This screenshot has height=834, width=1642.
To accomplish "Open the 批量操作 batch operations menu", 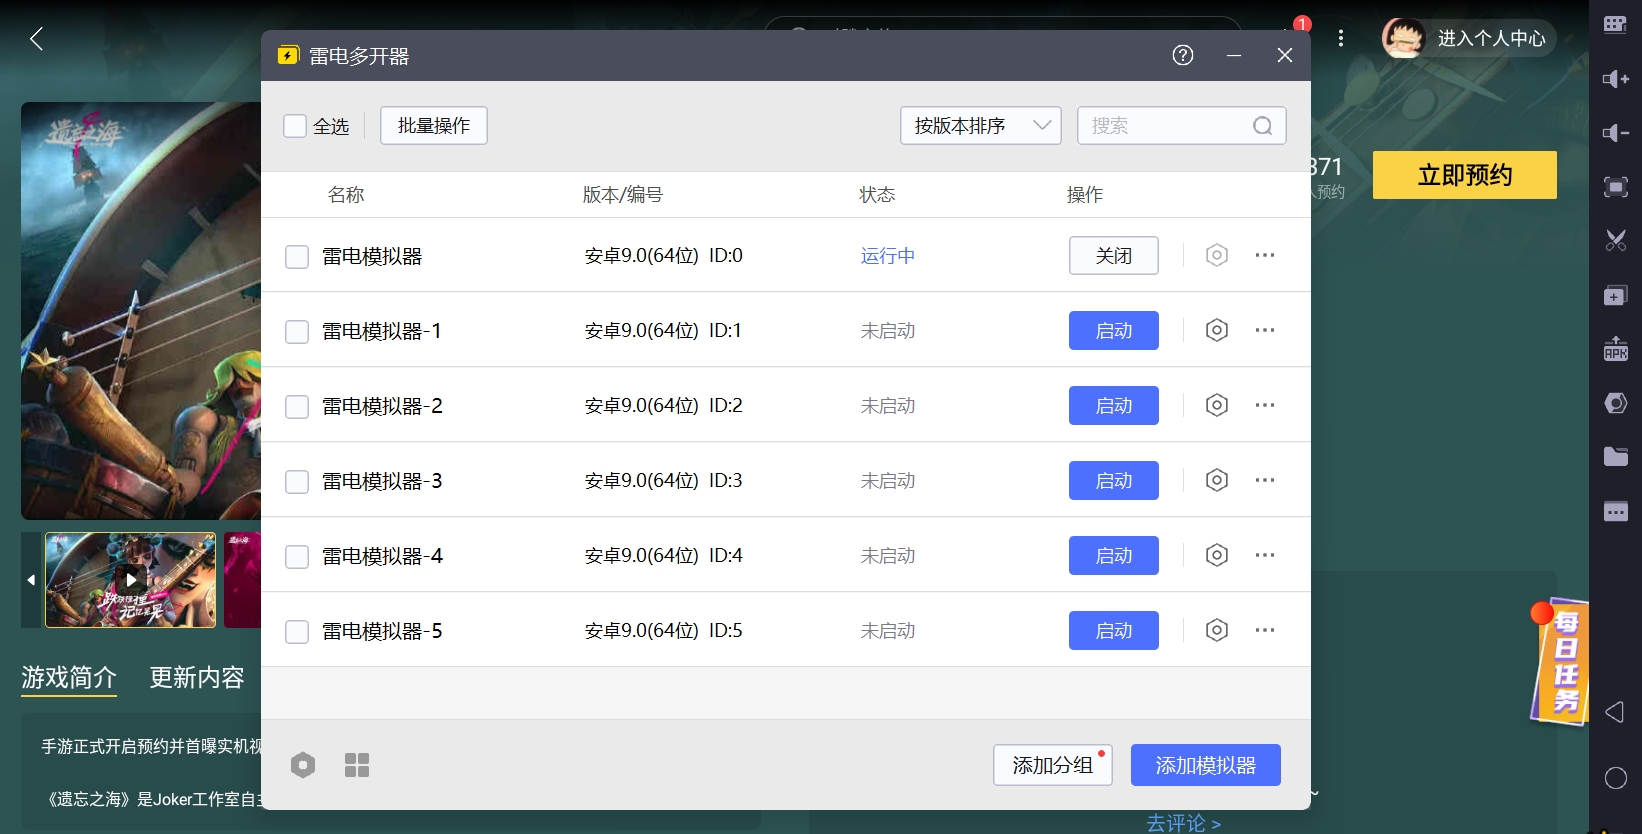I will 433,126.
